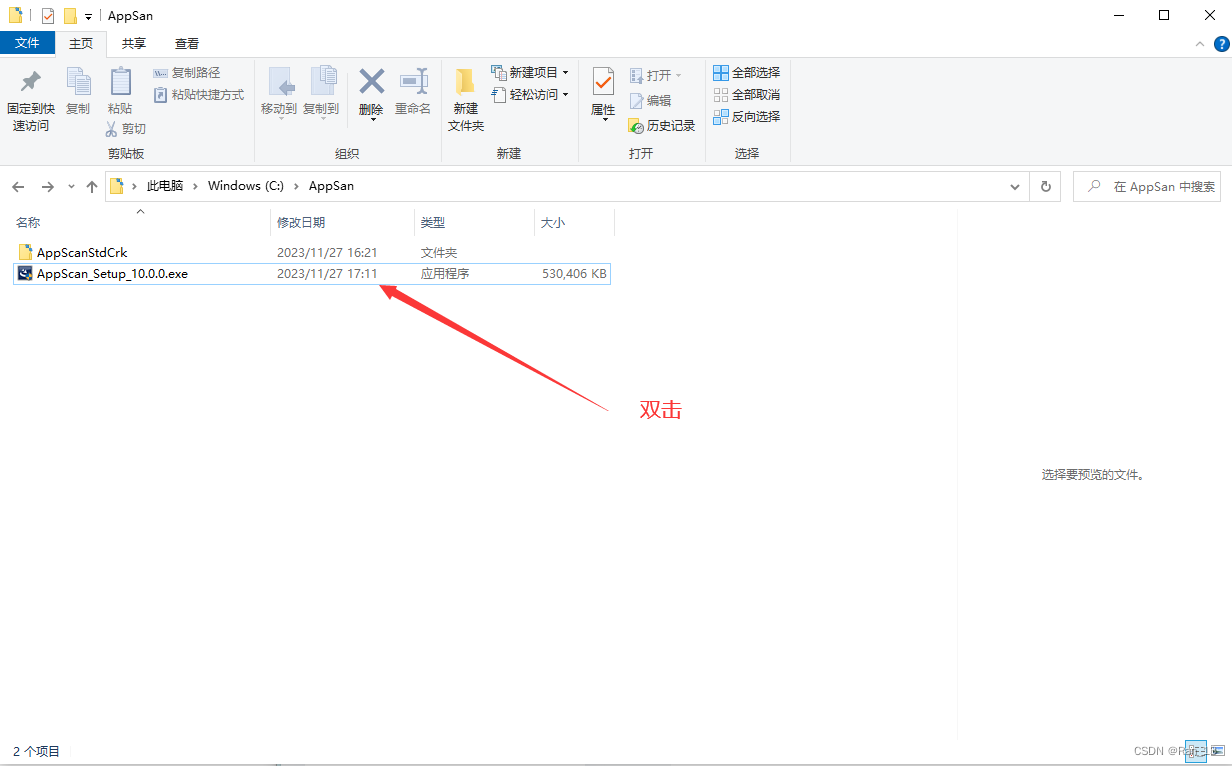Go forward with the right arrow
This screenshot has height=766, width=1232.
click(x=47, y=187)
